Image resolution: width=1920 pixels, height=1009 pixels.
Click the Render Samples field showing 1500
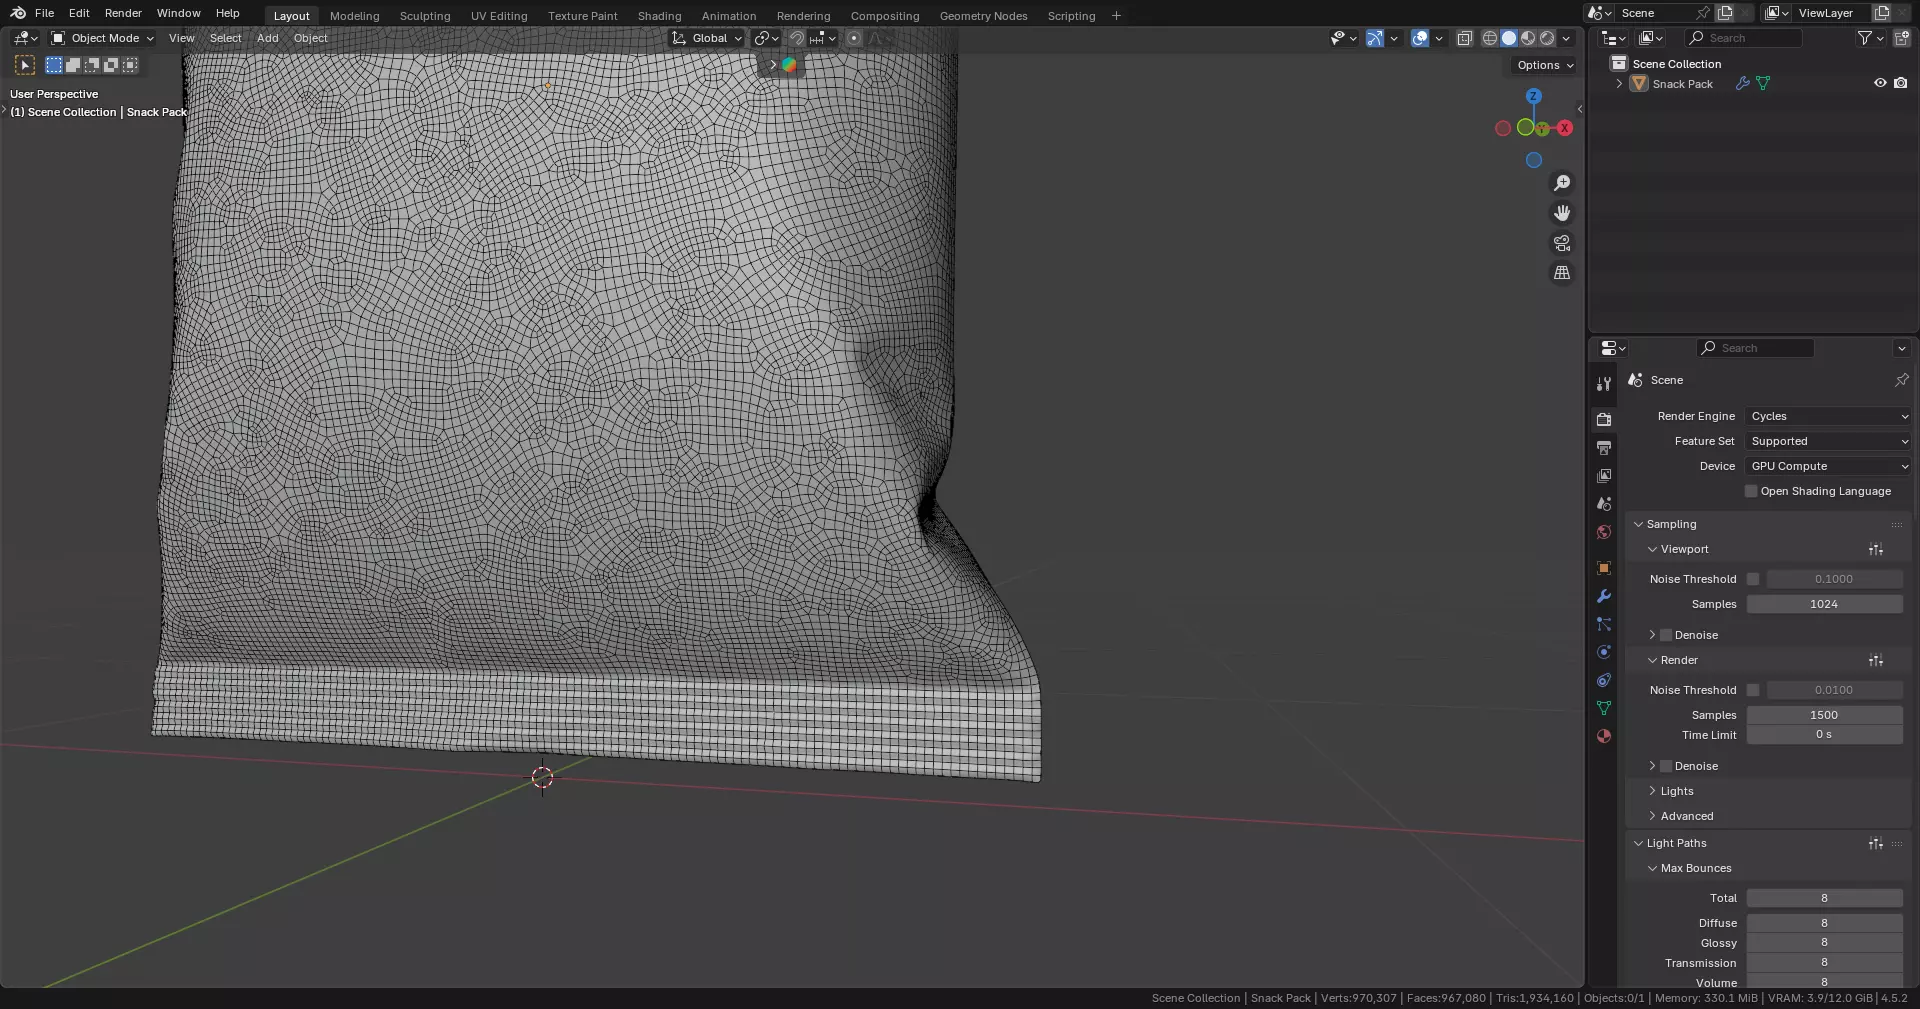pyautogui.click(x=1824, y=715)
